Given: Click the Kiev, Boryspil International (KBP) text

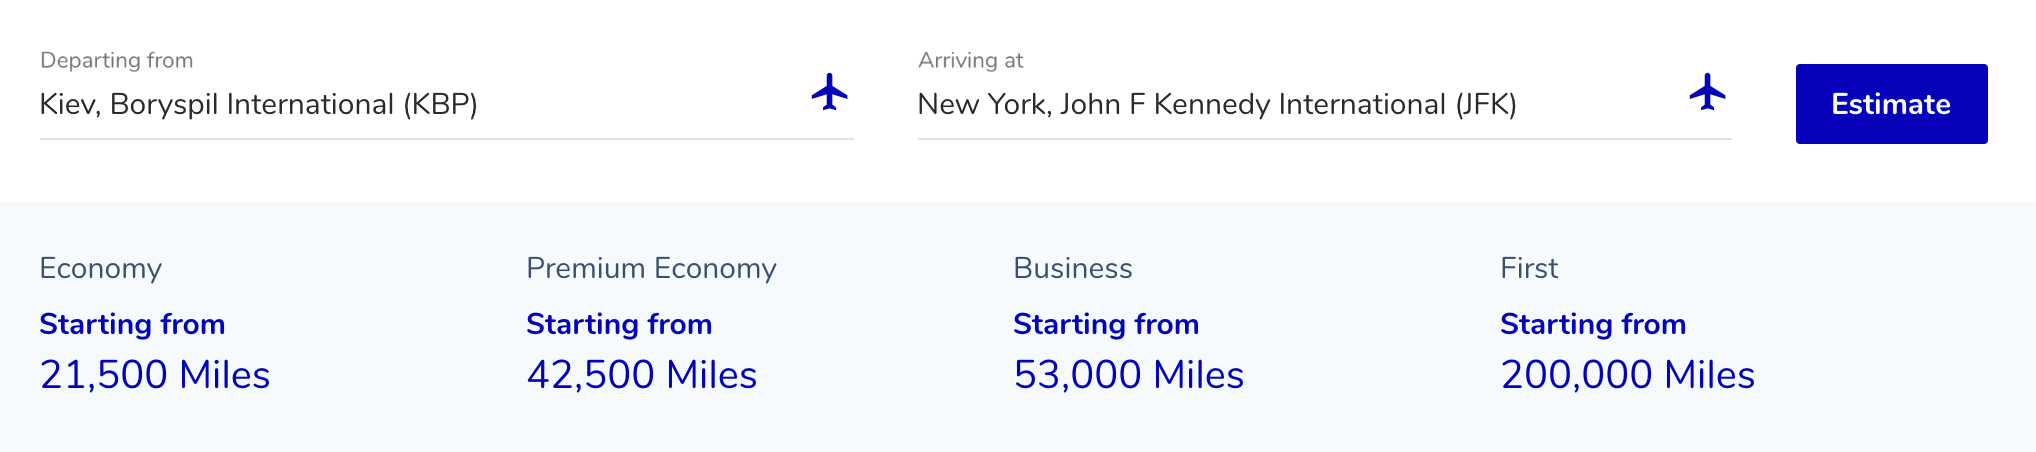Looking at the screenshot, I should 258,105.
